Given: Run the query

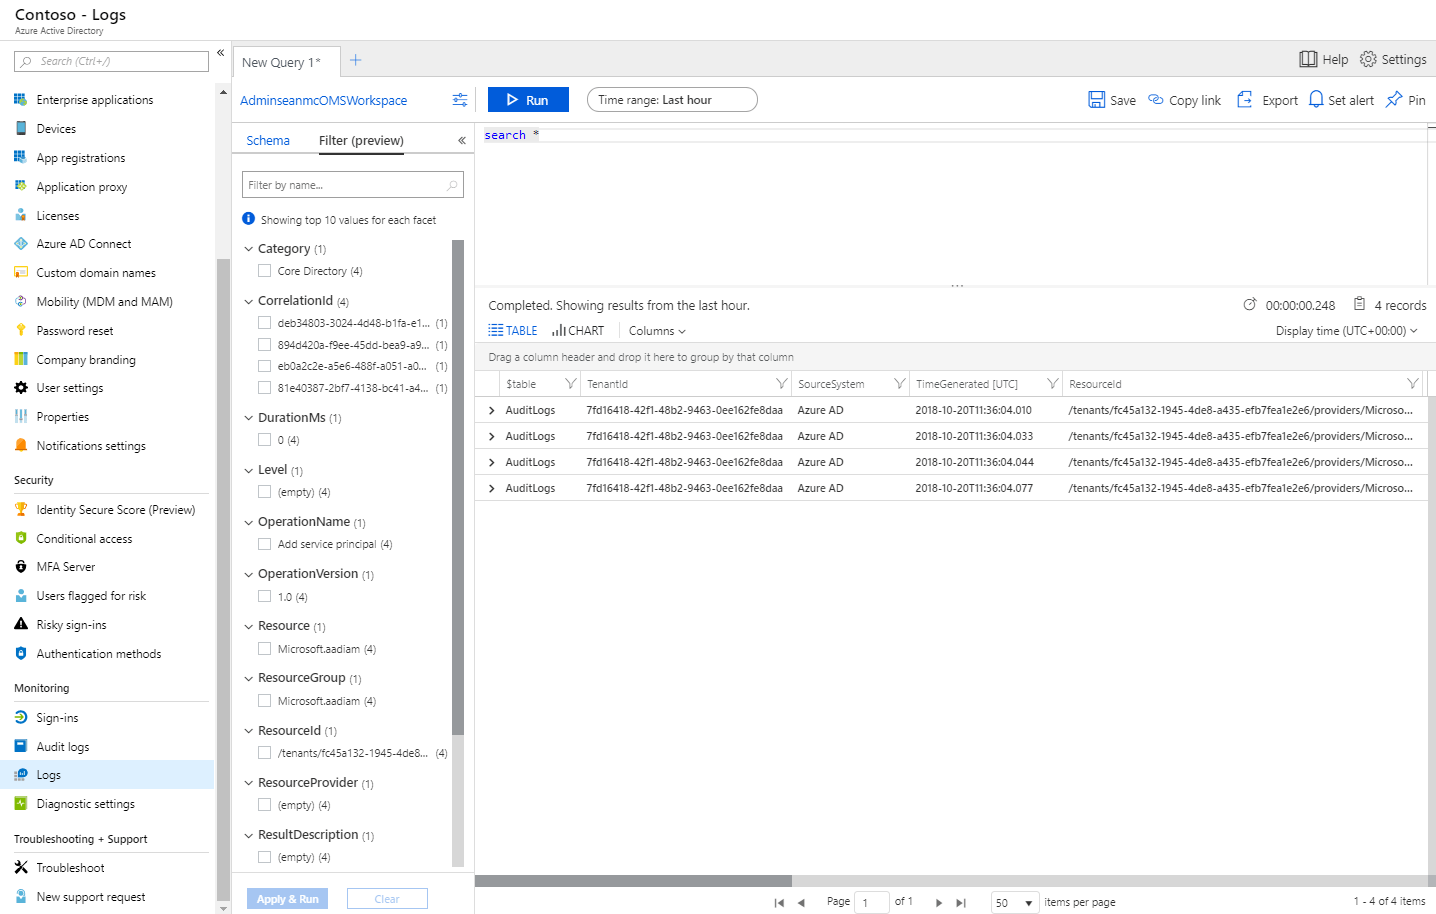Looking at the screenshot, I should (x=528, y=100).
